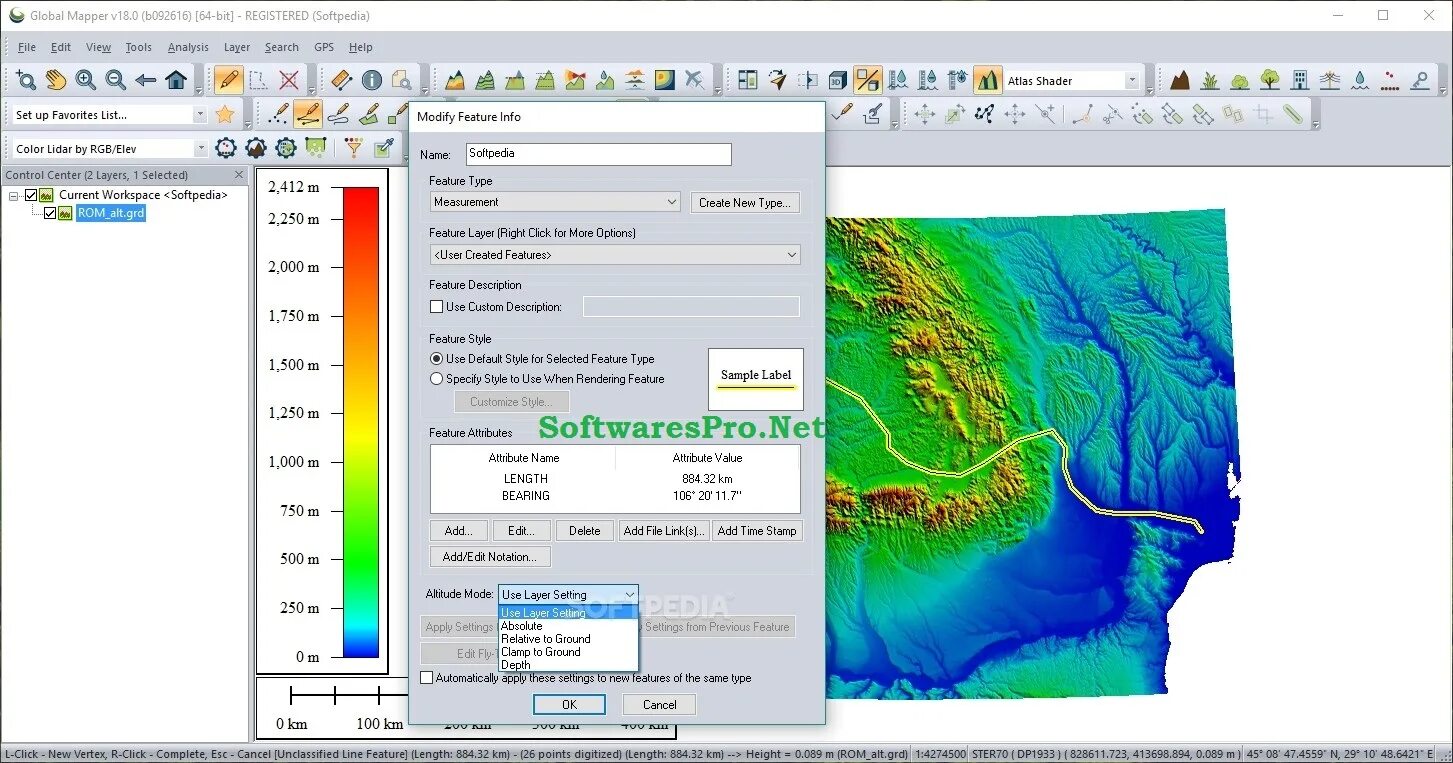
Task: Select the Zoom In magnifier tool
Action: tap(86, 80)
